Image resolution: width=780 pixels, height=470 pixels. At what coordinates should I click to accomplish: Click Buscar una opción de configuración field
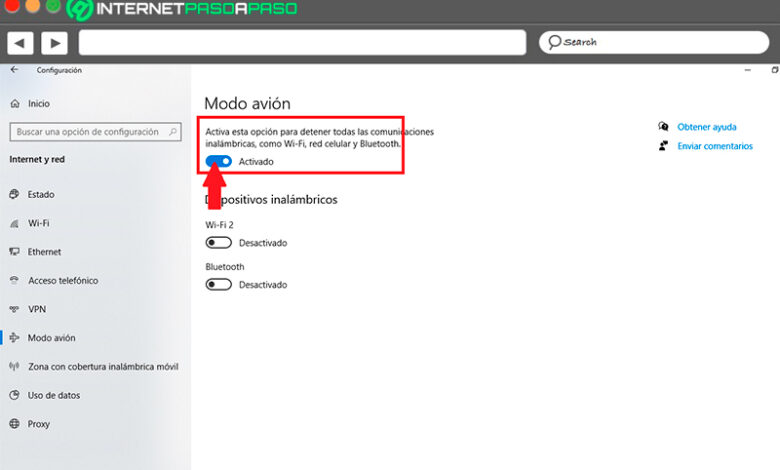[x=96, y=132]
